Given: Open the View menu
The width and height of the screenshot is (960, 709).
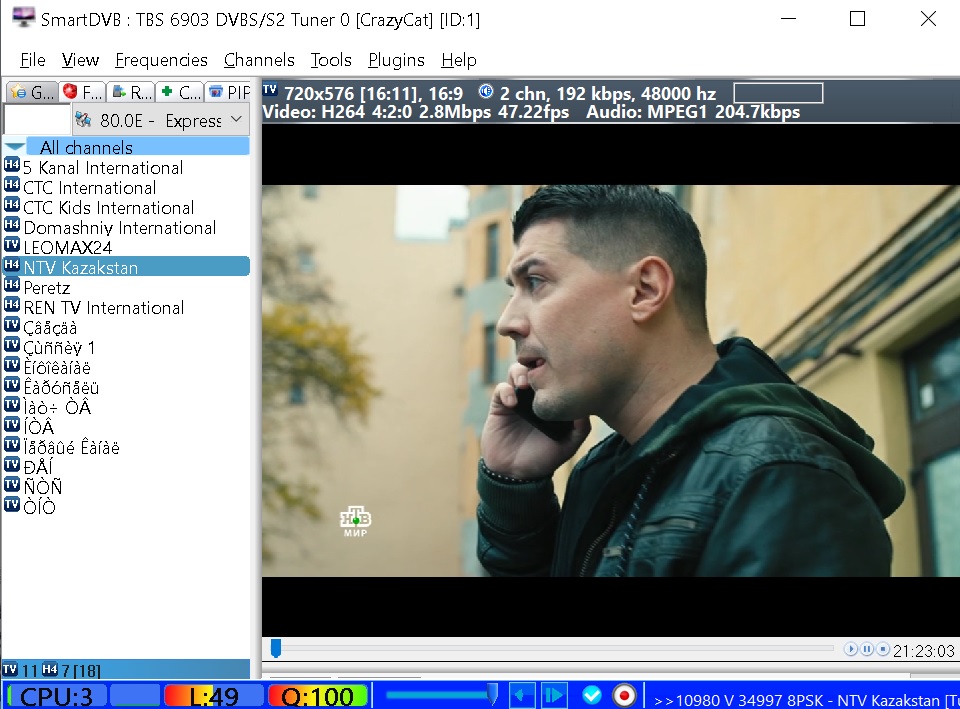Looking at the screenshot, I should (80, 60).
